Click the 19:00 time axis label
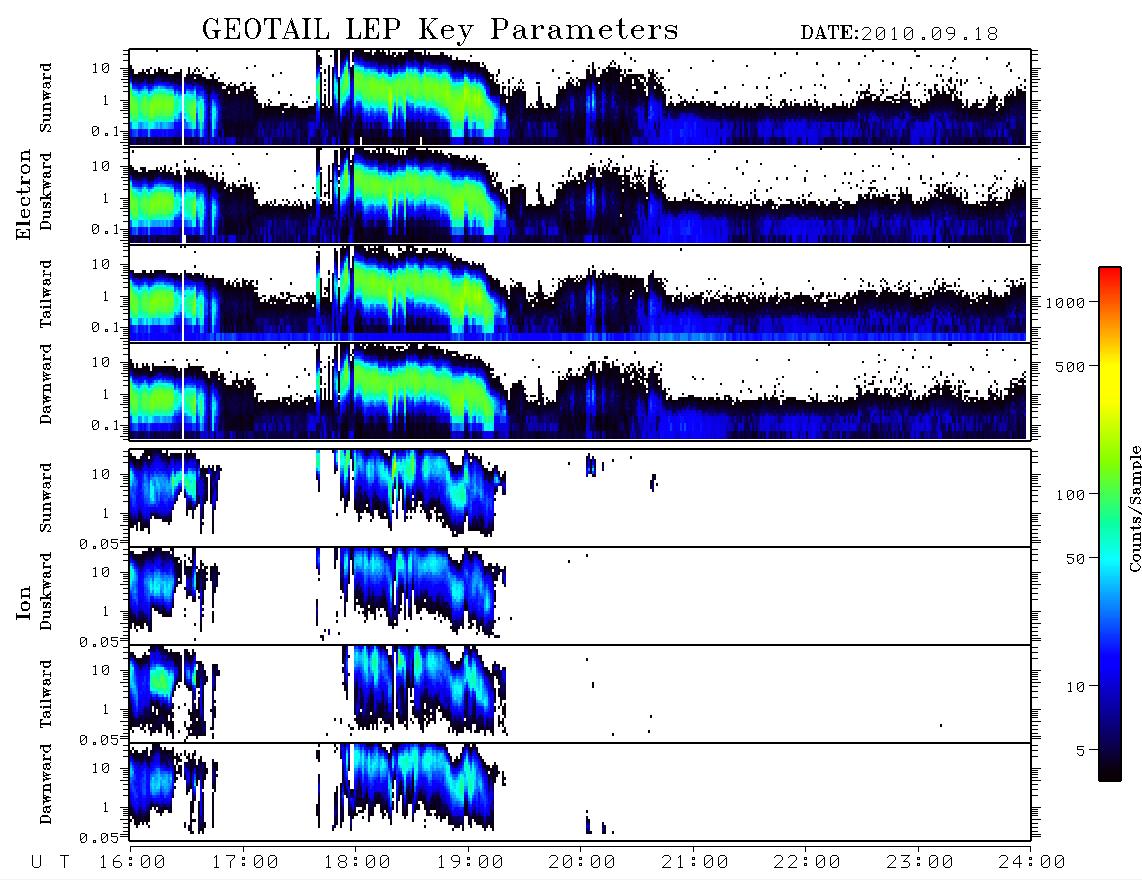 pyautogui.click(x=470, y=863)
